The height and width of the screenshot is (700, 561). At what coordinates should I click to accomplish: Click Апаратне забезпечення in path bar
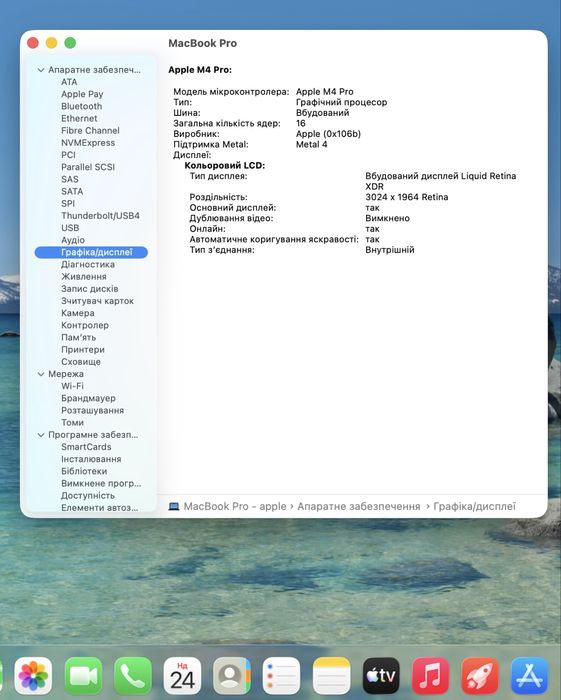[x=359, y=506]
